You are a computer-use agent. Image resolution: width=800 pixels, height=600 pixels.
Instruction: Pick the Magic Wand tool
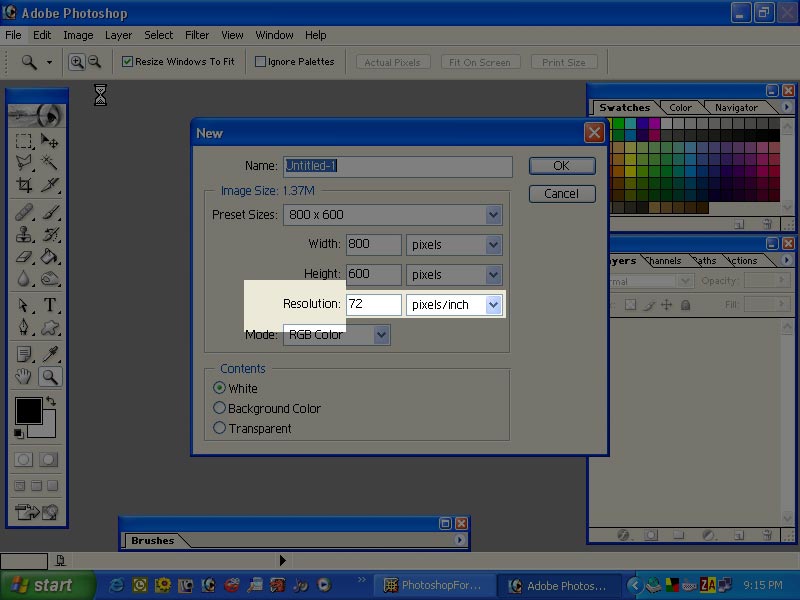[50, 163]
